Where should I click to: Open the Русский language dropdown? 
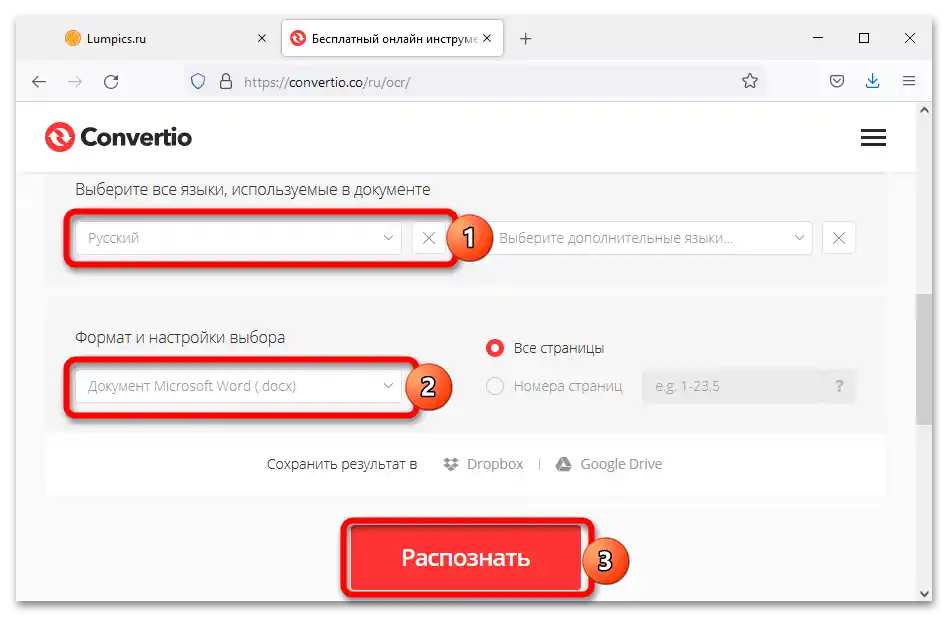(238, 238)
